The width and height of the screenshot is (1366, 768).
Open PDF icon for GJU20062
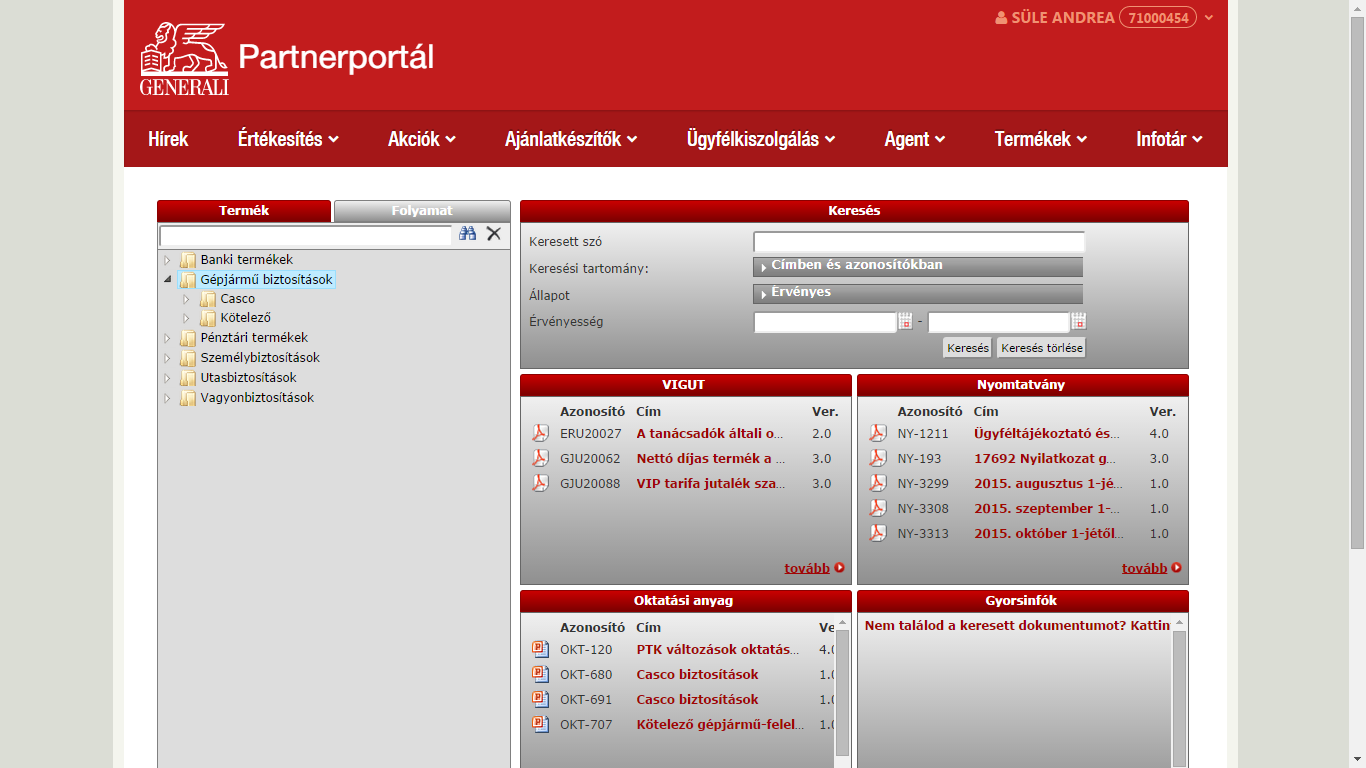click(x=540, y=458)
